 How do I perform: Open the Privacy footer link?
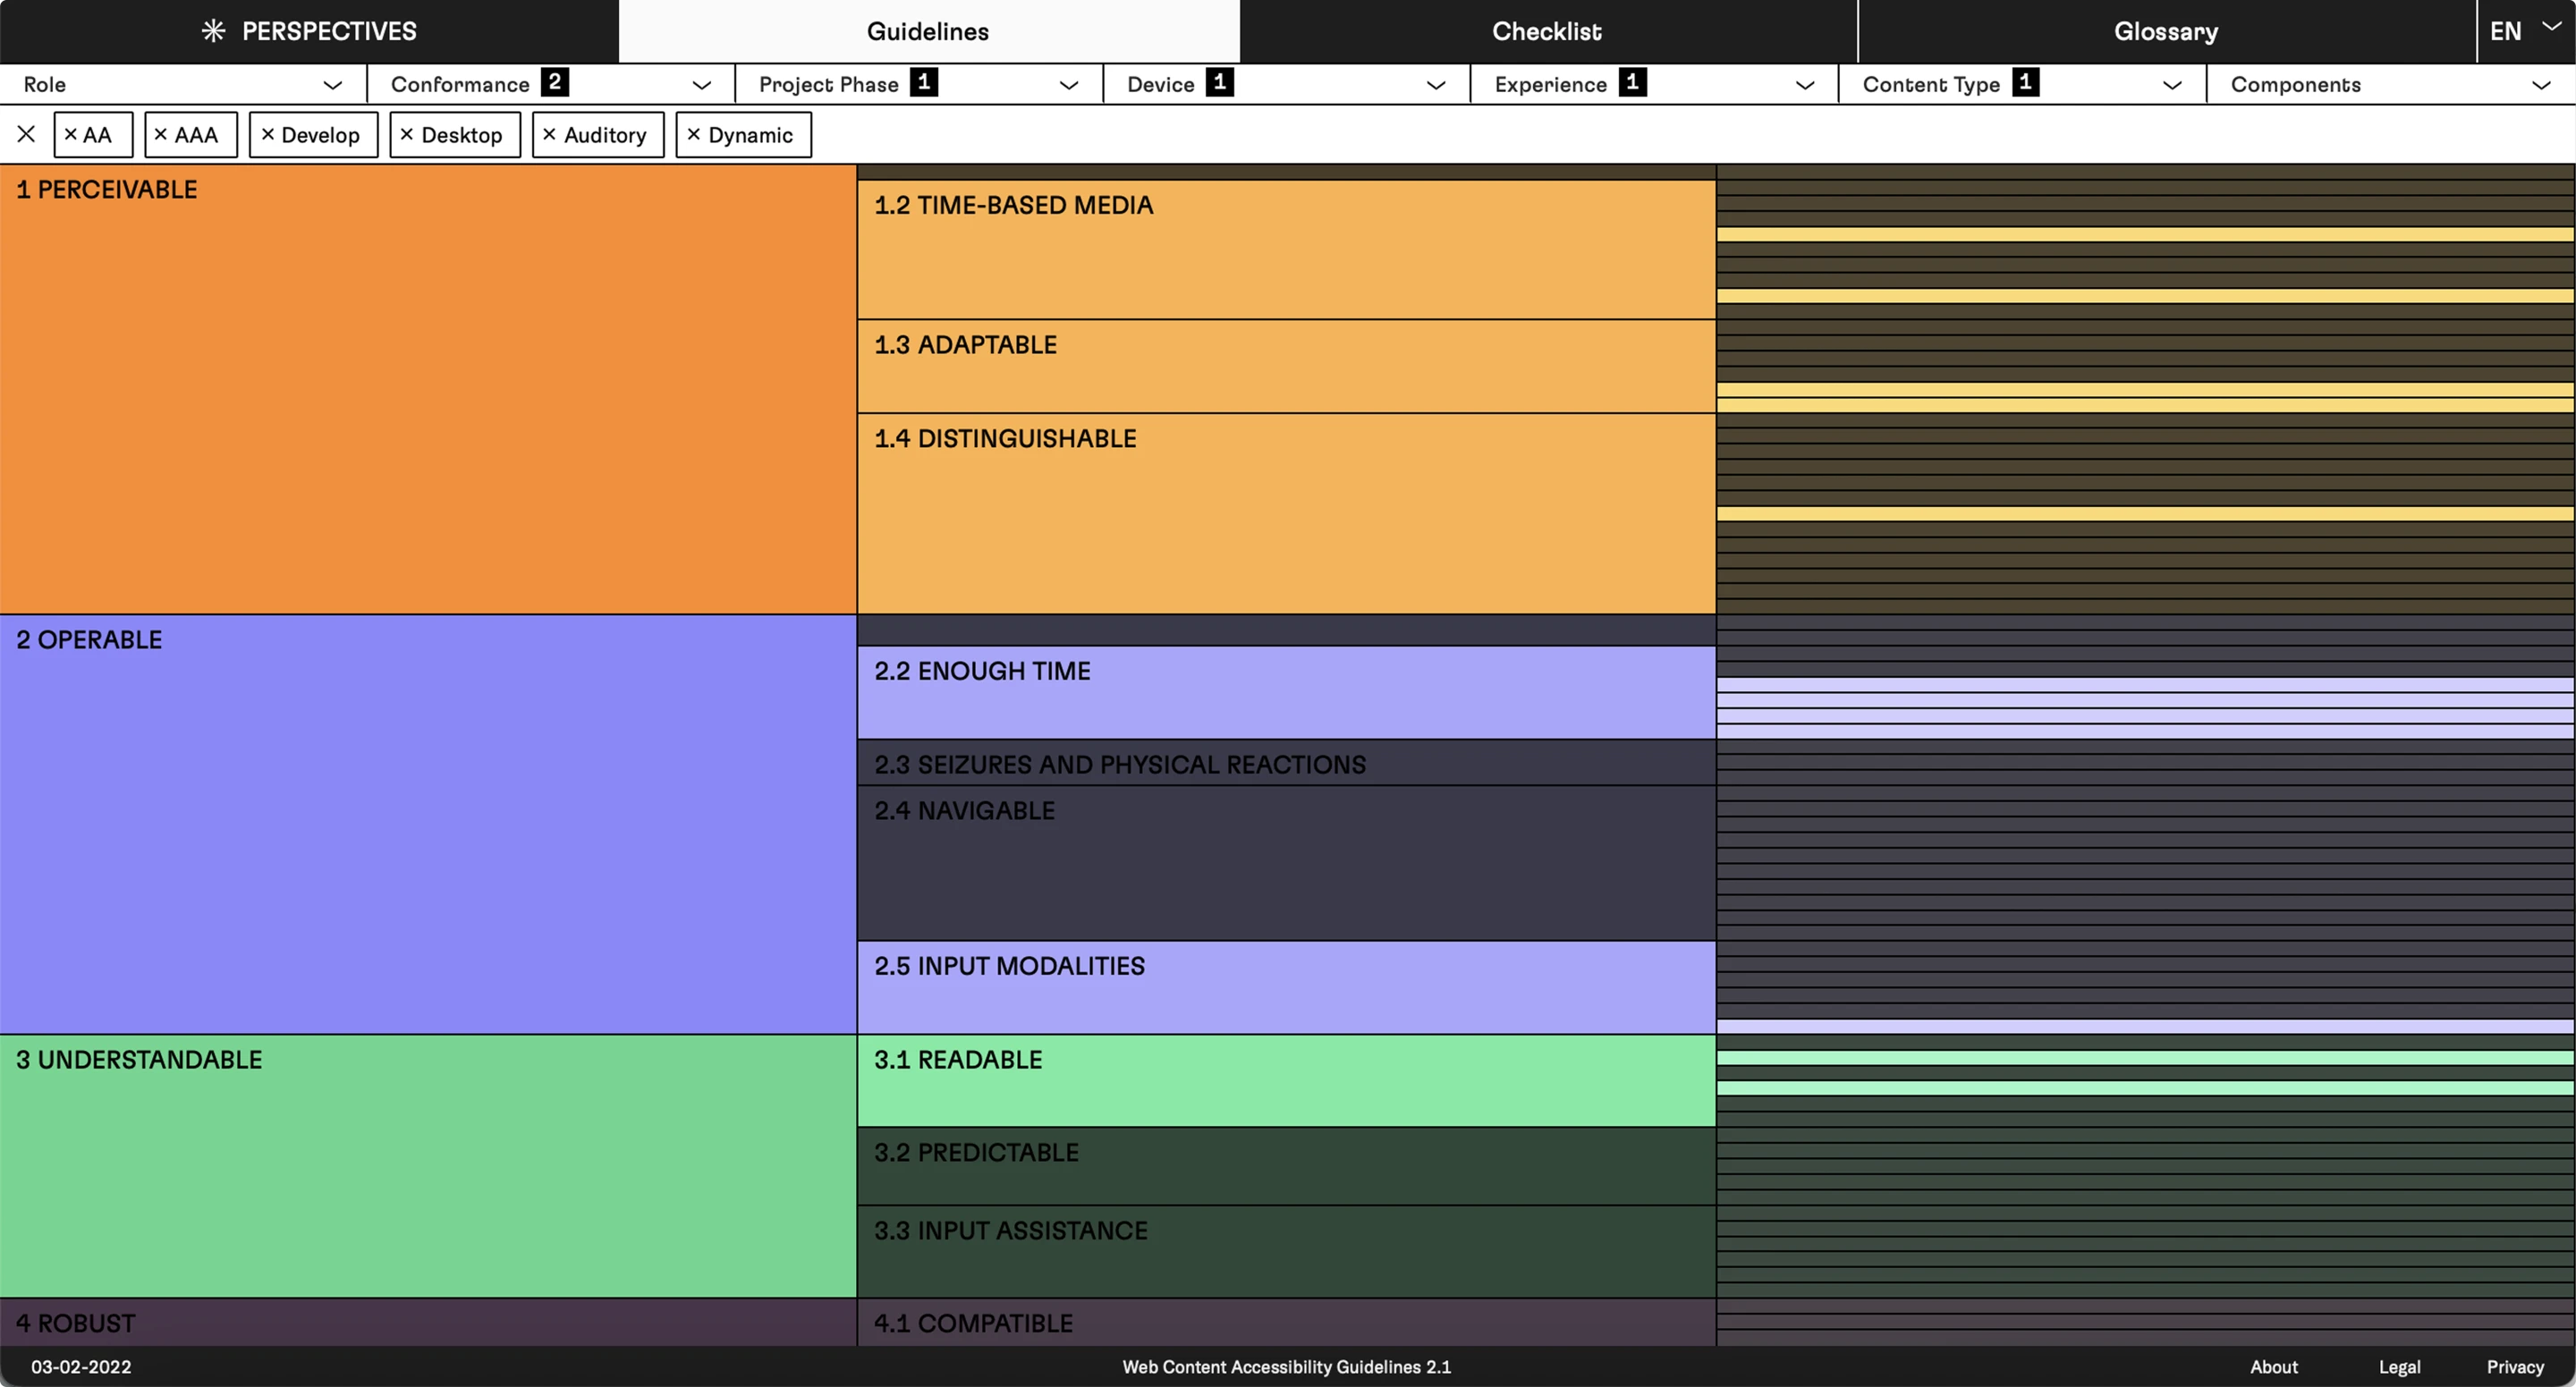(x=2515, y=1367)
